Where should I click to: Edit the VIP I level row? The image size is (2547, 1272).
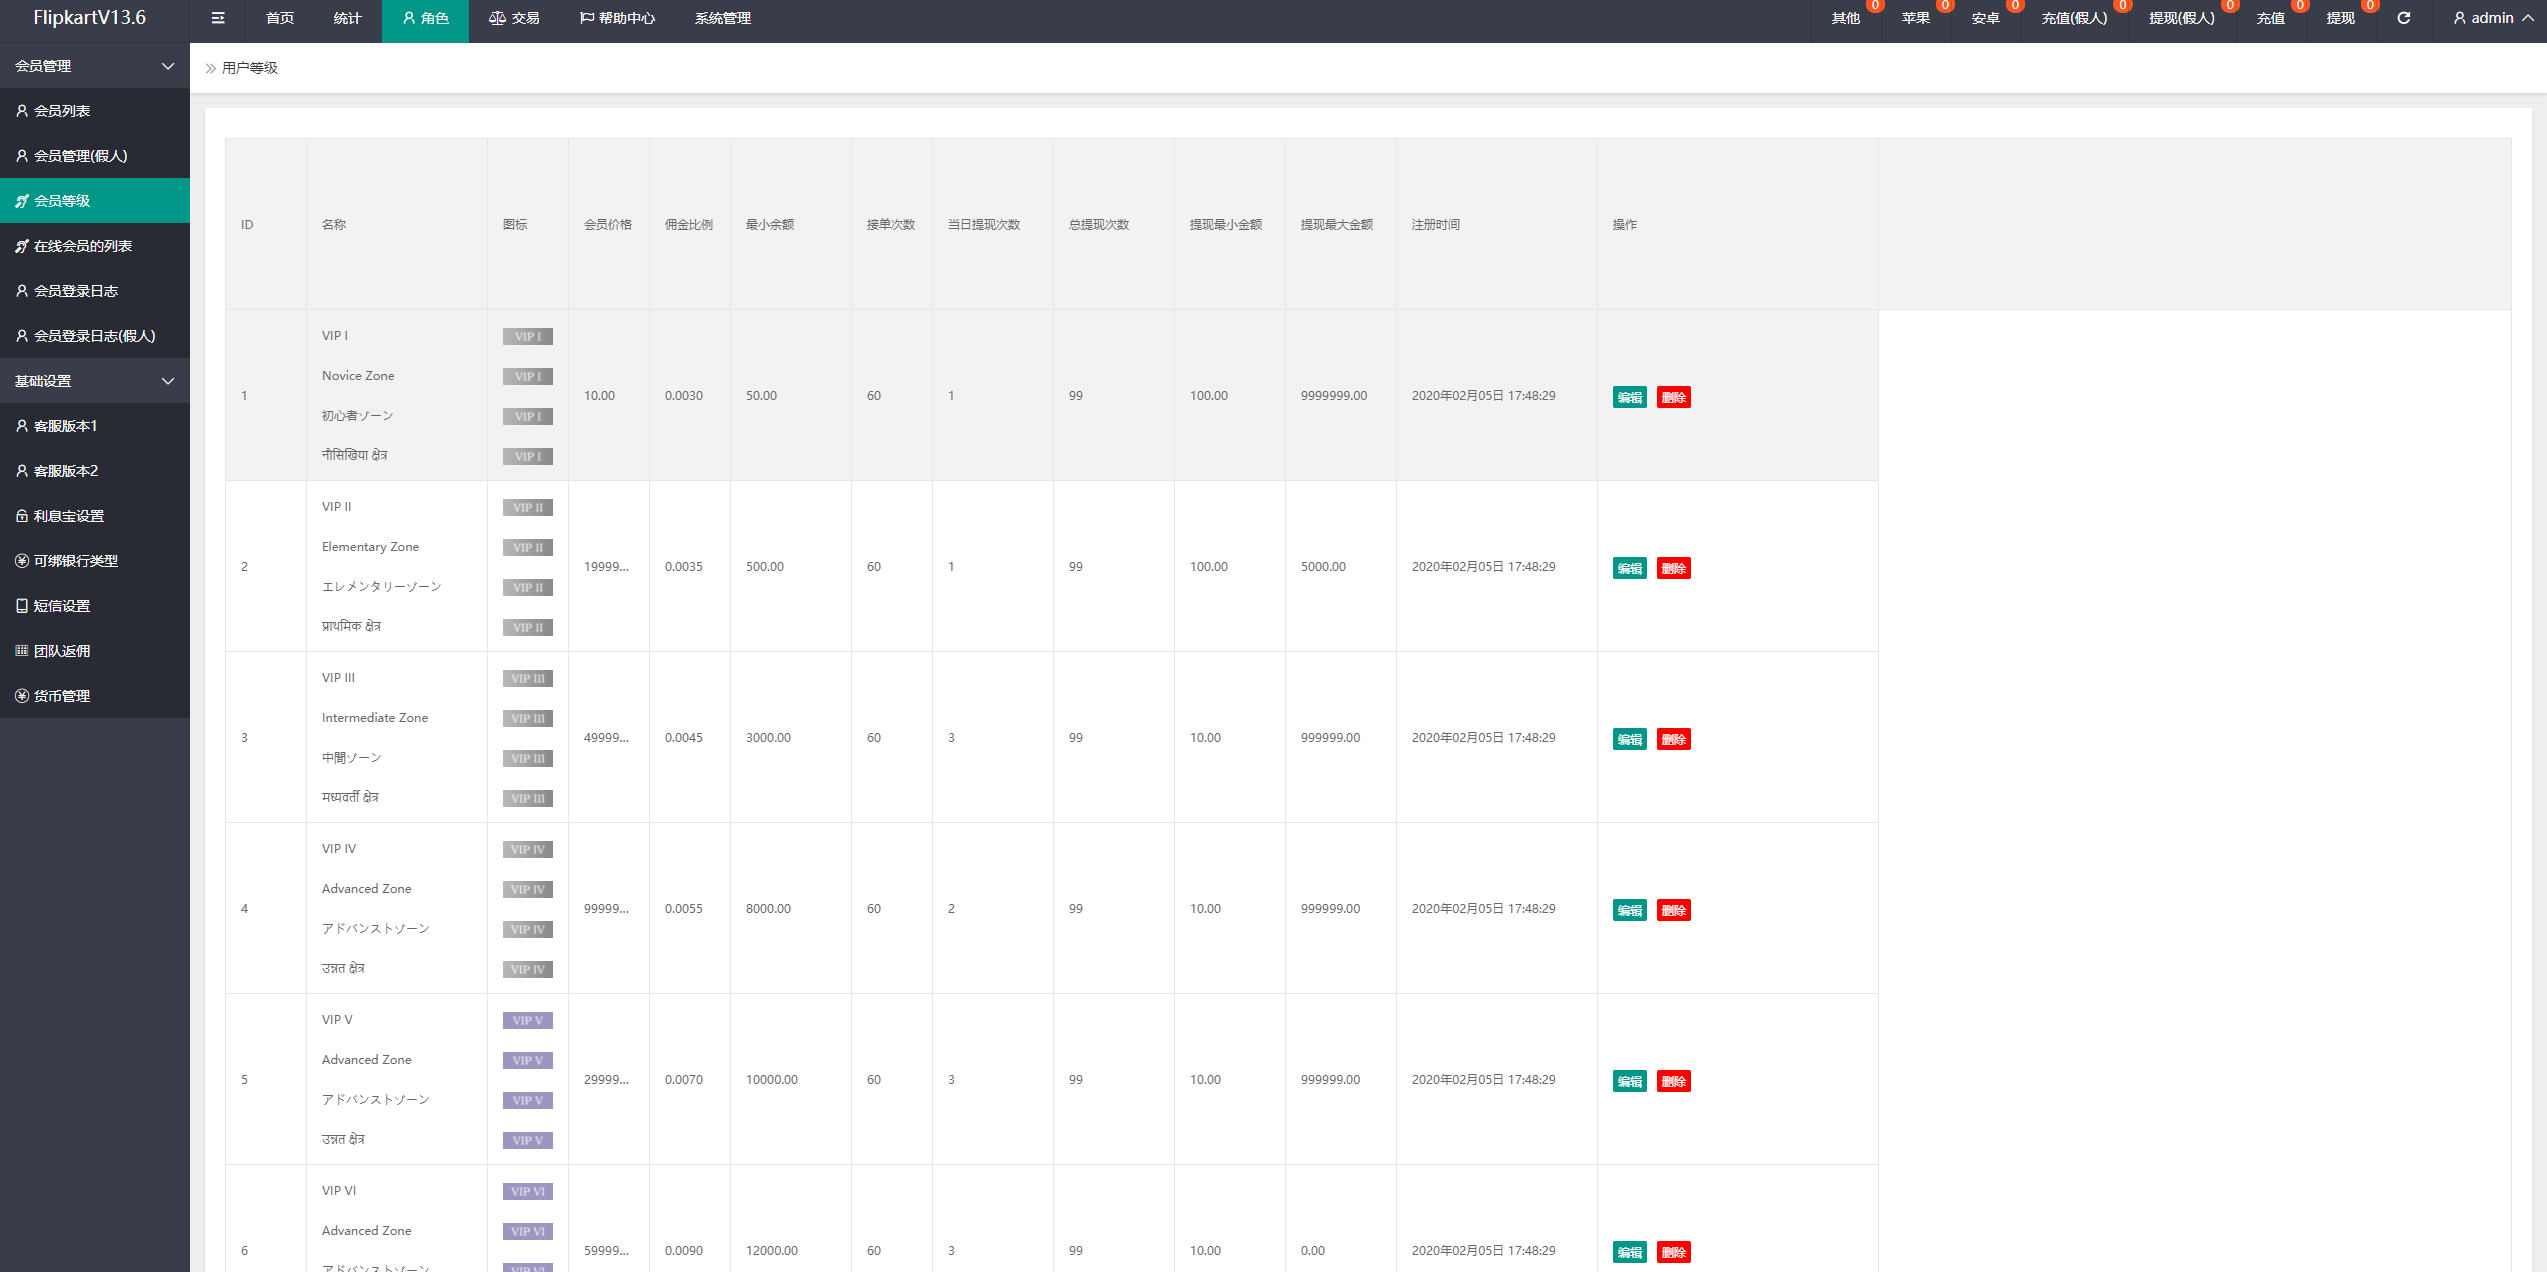[x=1630, y=397]
